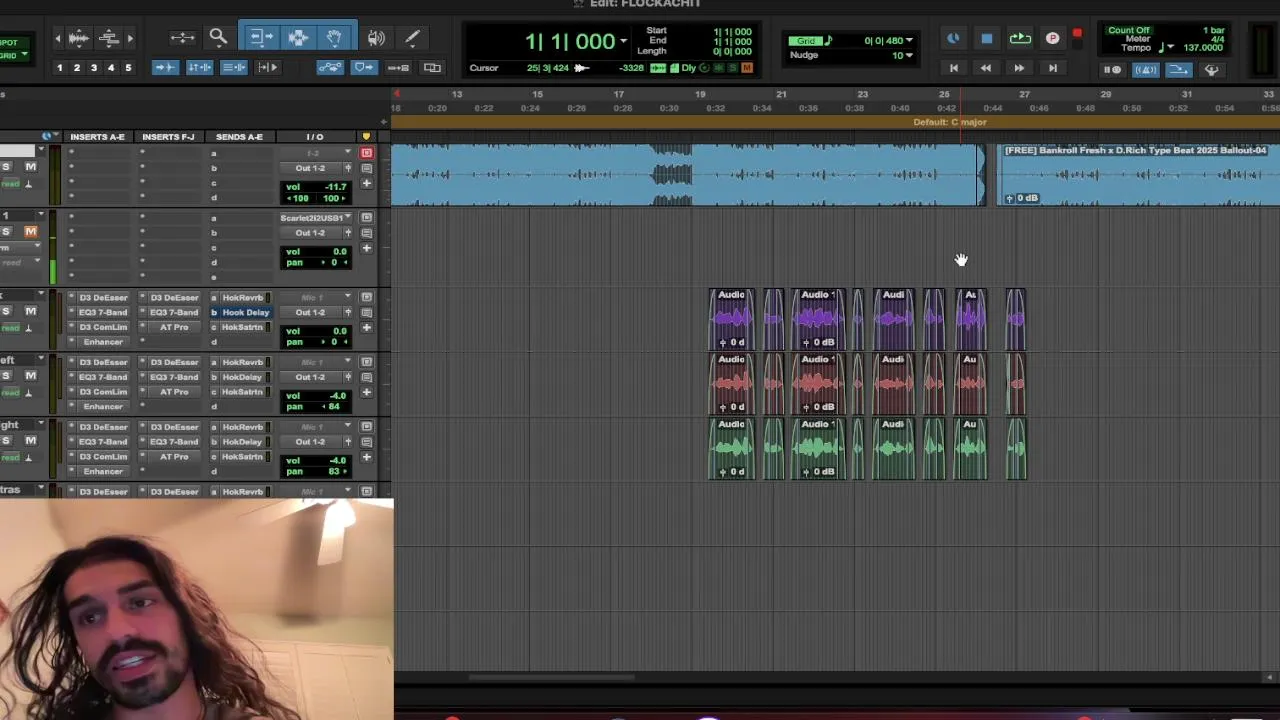
Task: Click Return to Zero transport button
Action: tap(954, 68)
